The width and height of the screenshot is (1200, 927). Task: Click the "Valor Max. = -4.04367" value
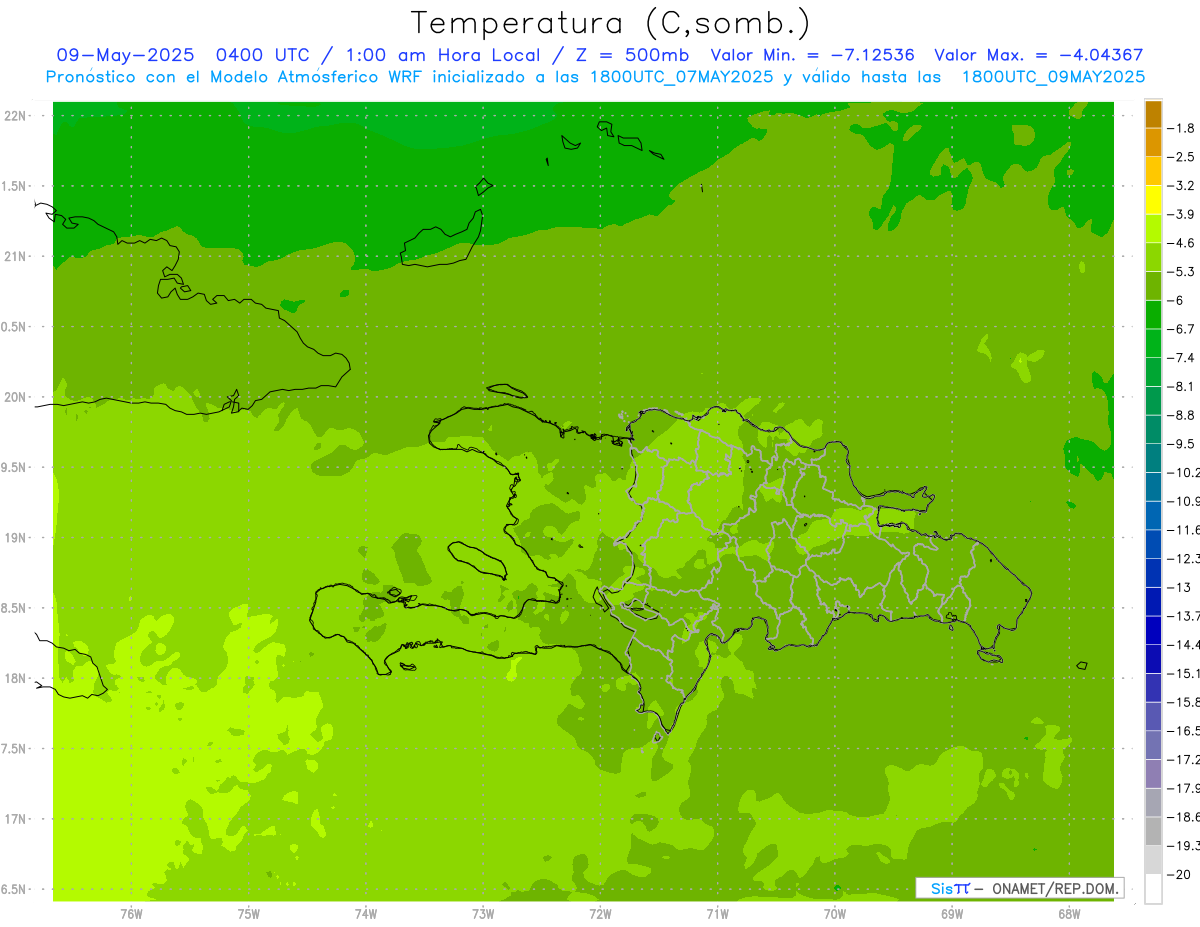tap(1039, 56)
